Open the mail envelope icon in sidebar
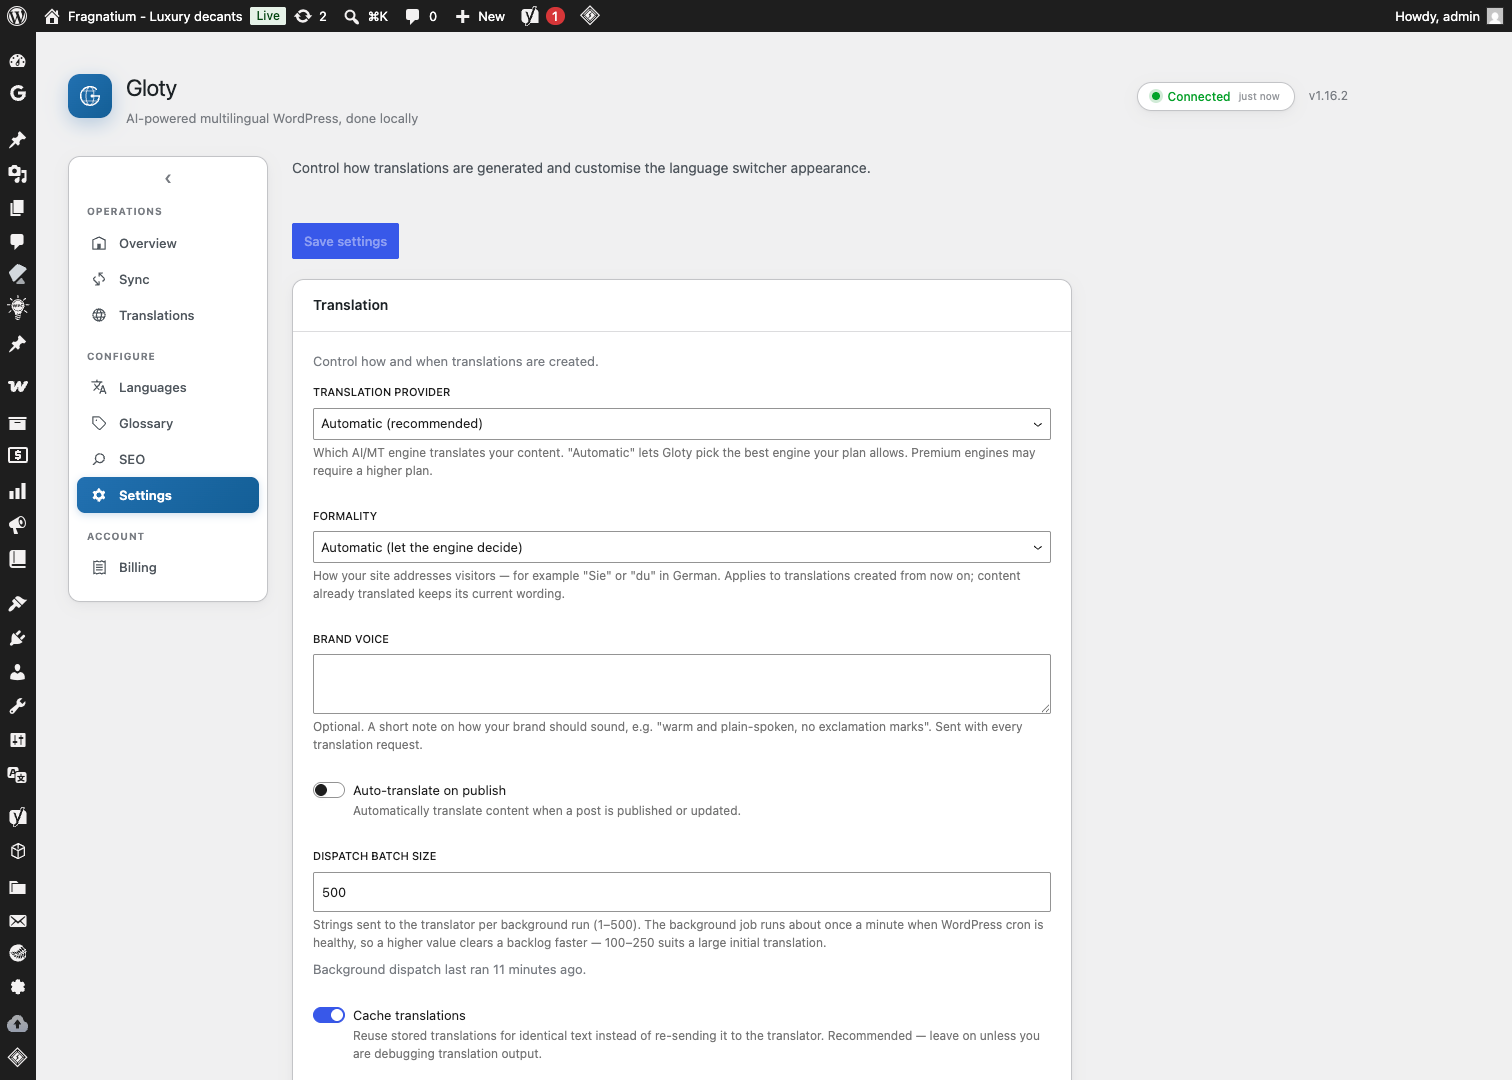The image size is (1512, 1080). [x=17, y=921]
